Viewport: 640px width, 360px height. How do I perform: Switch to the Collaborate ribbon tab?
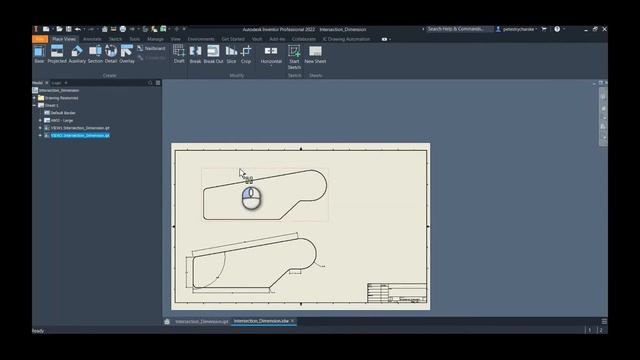[x=304, y=39]
